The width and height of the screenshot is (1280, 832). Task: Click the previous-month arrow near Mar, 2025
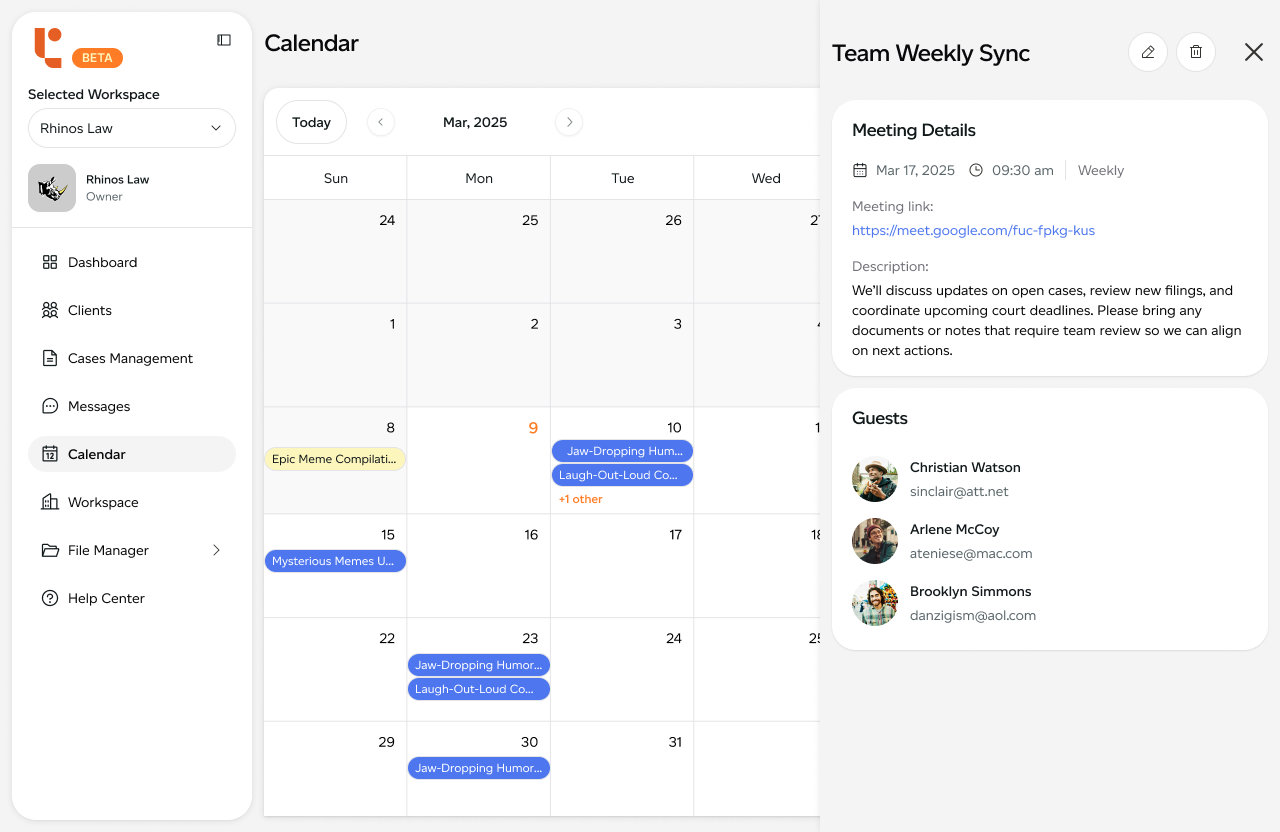pyautogui.click(x=380, y=121)
